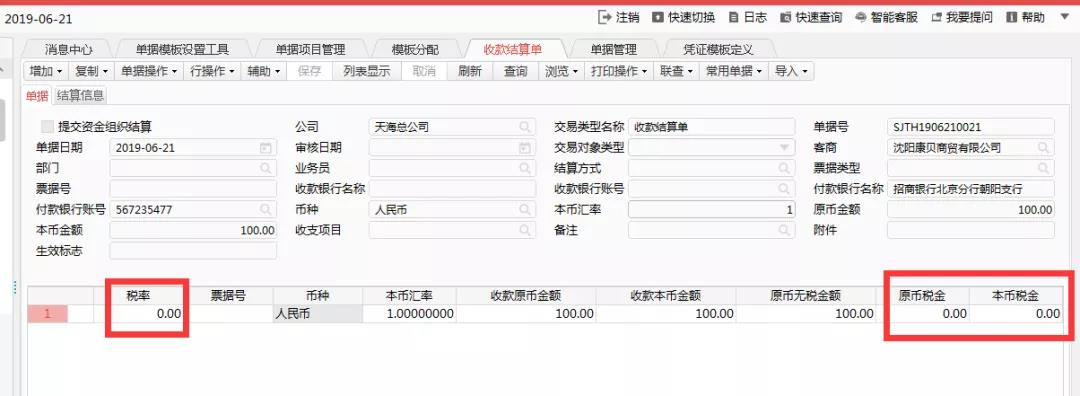Click the 注销 logout icon

[604, 17]
